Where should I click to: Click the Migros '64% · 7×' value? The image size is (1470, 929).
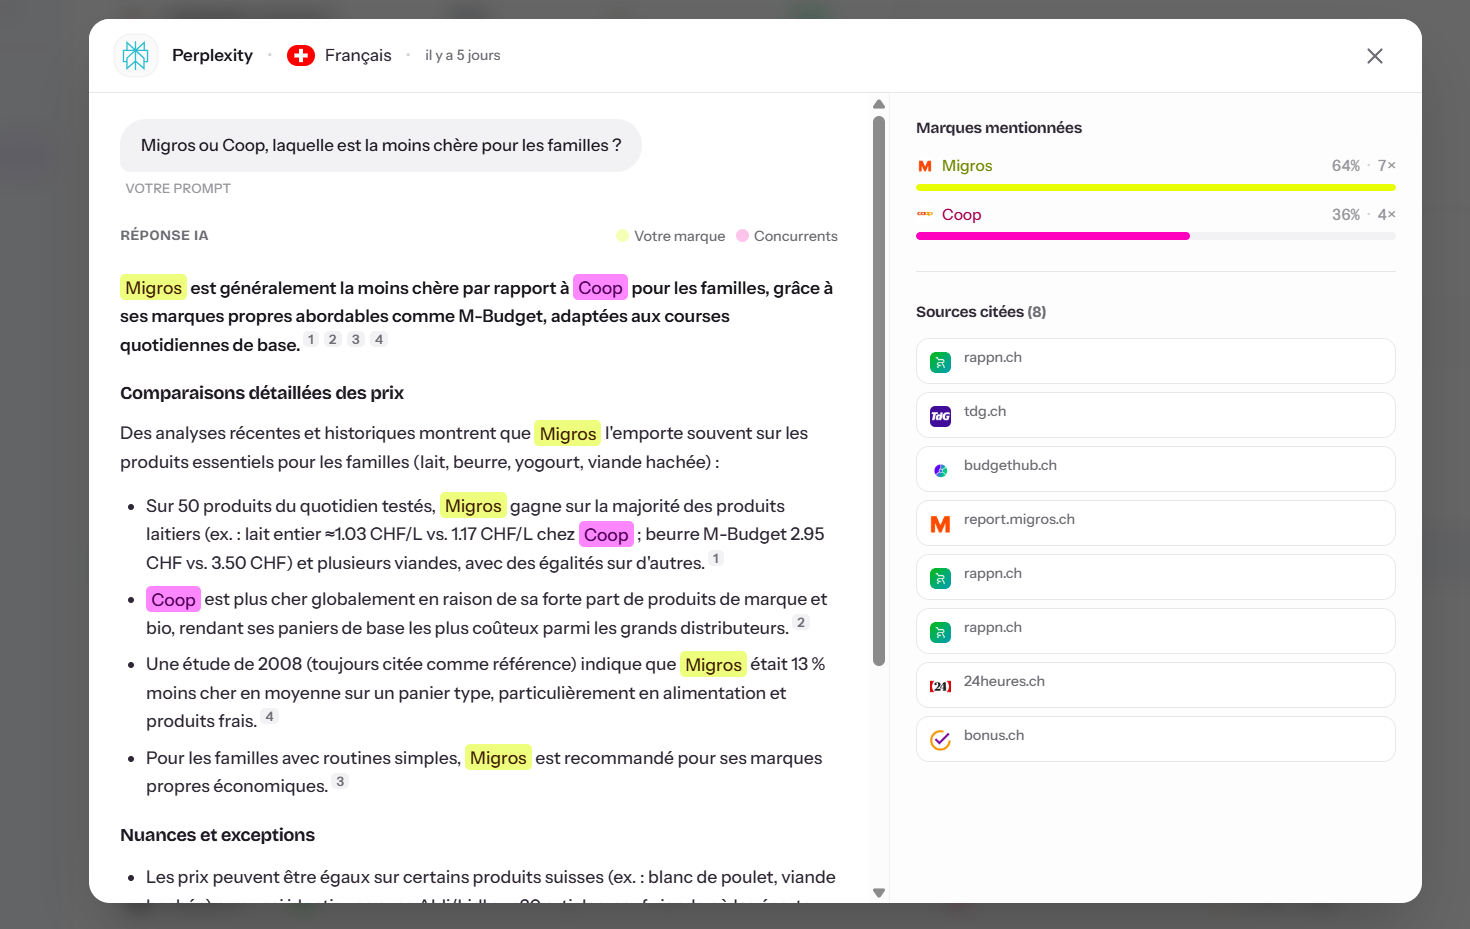pyautogui.click(x=1364, y=166)
